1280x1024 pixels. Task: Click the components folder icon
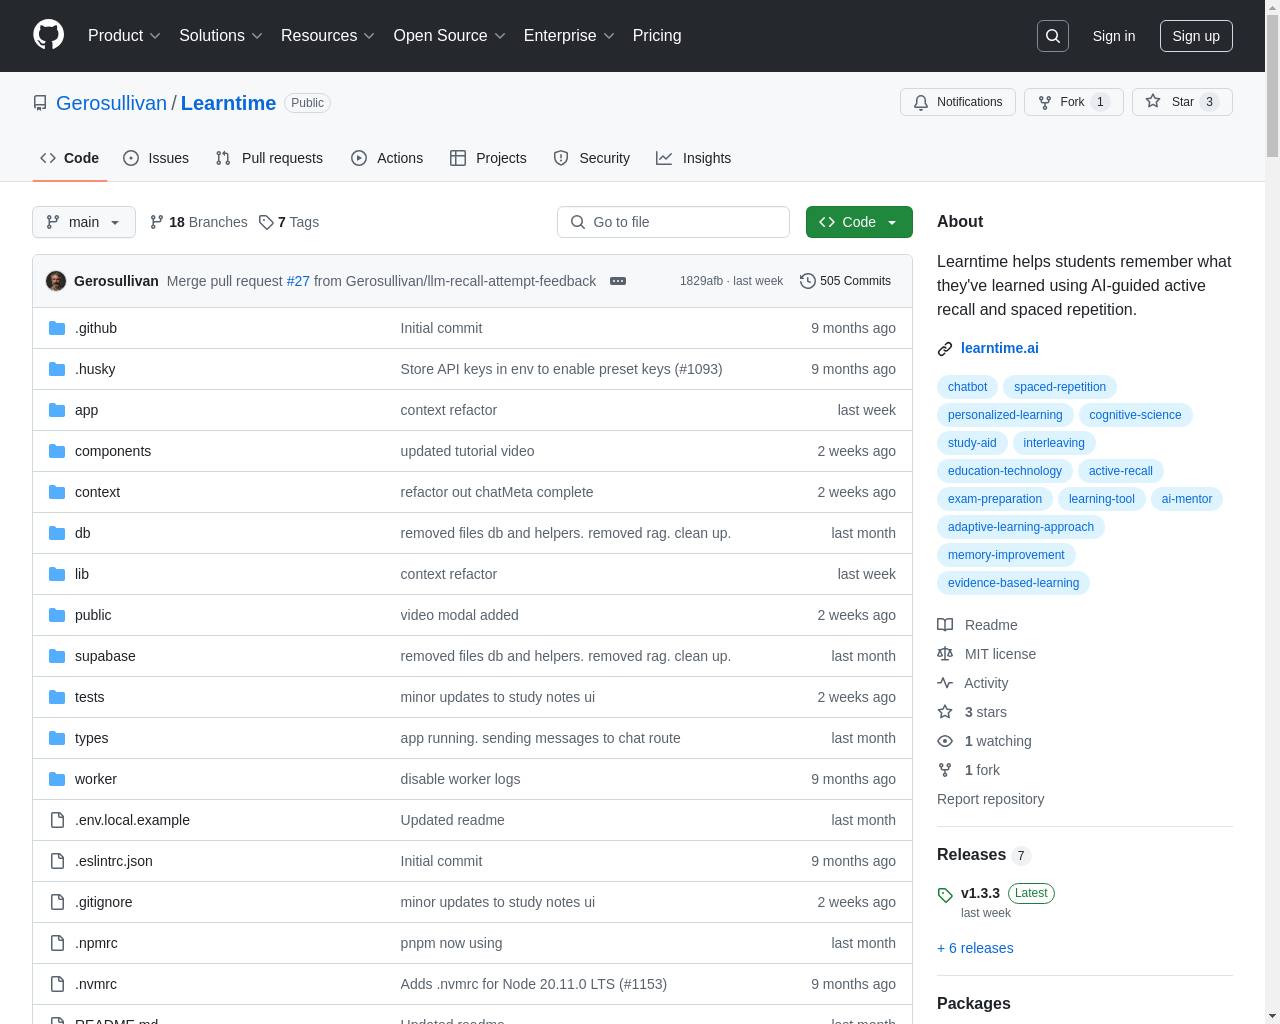[x=57, y=451]
